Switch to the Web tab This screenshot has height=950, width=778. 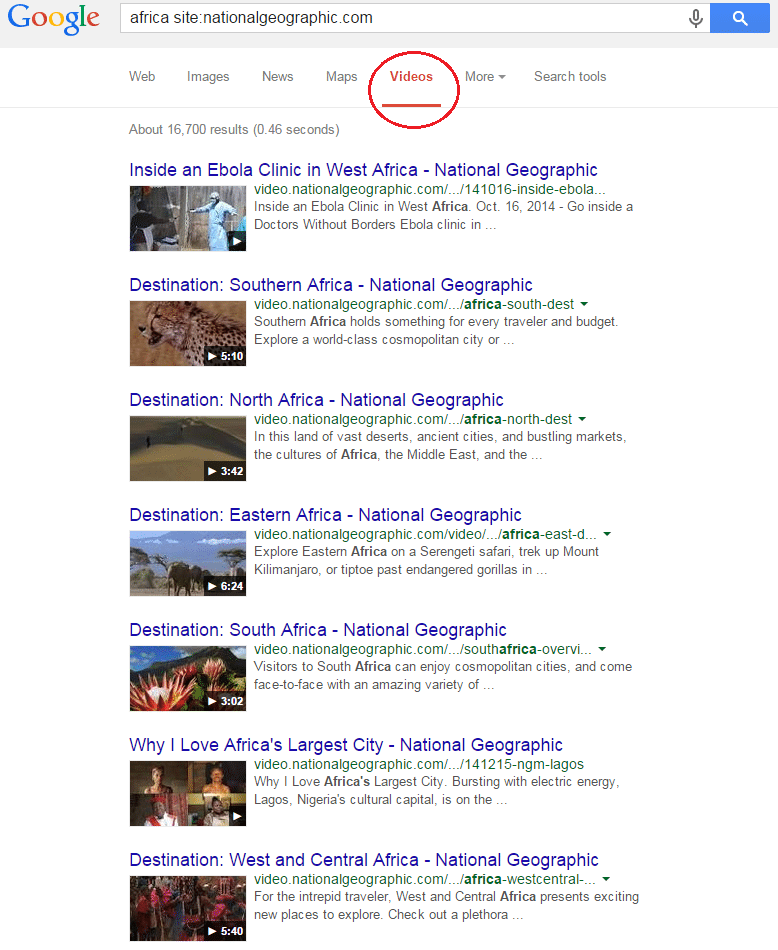click(142, 77)
